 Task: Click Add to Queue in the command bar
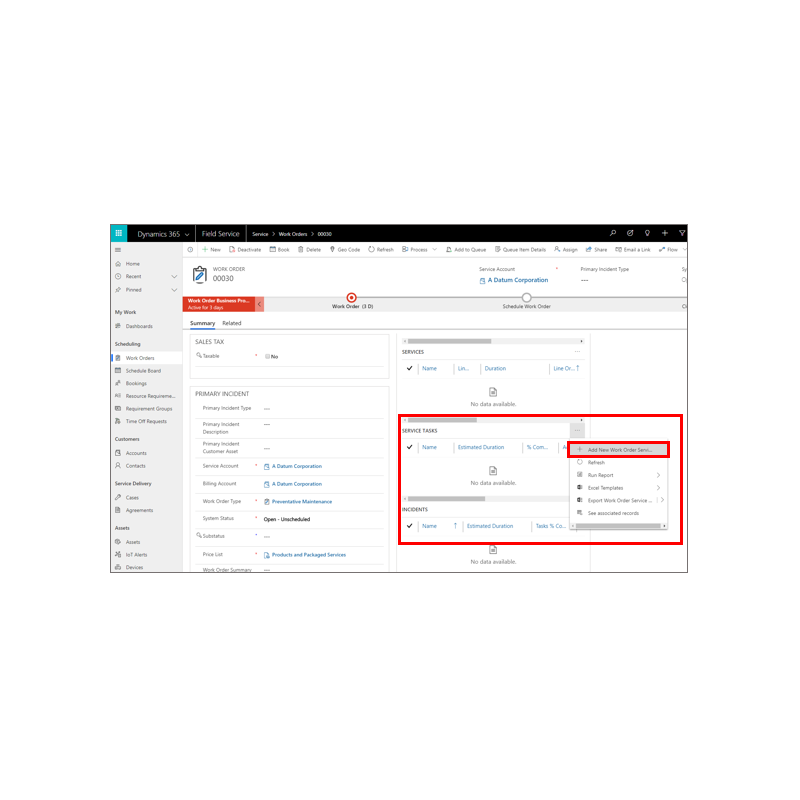pos(466,249)
